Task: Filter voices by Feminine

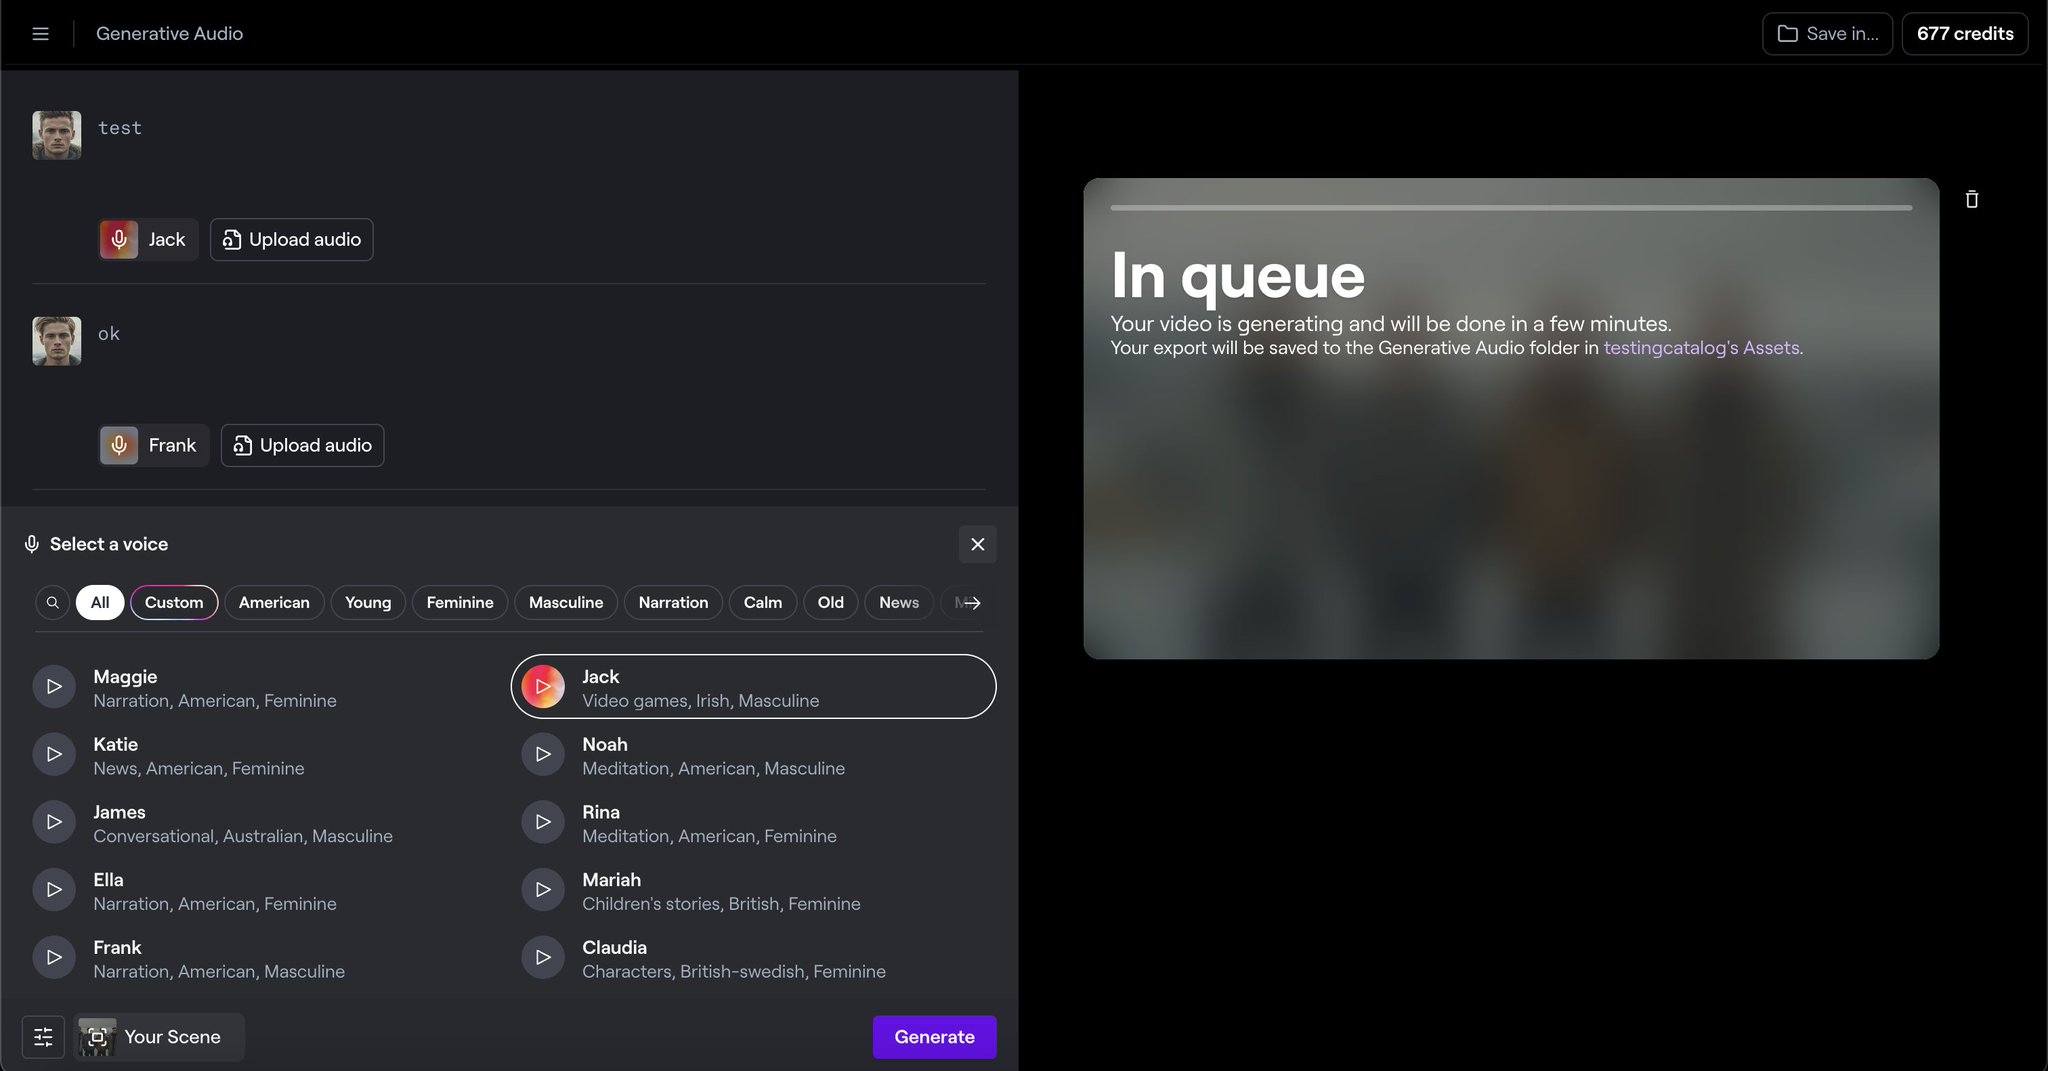Action: (460, 603)
